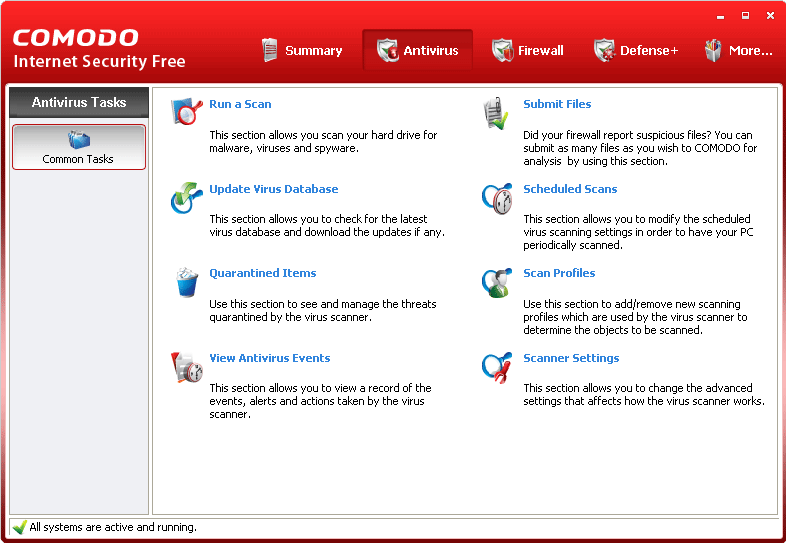The width and height of the screenshot is (786, 543).
Task: Switch to the Summary tab
Action: tap(302, 51)
